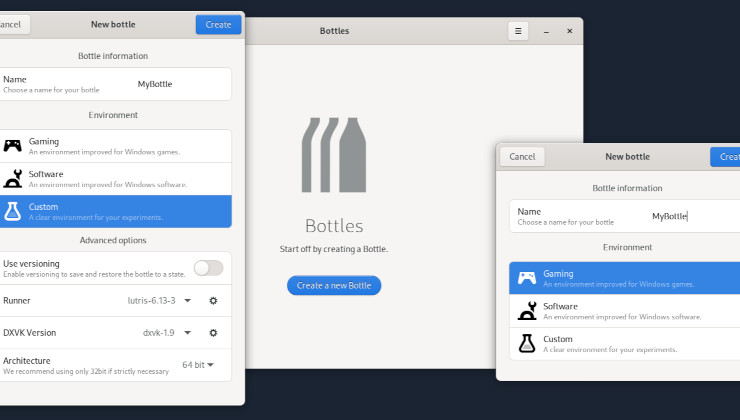Click the Software tools icon in left dialog
740x420 pixels.
[12, 179]
